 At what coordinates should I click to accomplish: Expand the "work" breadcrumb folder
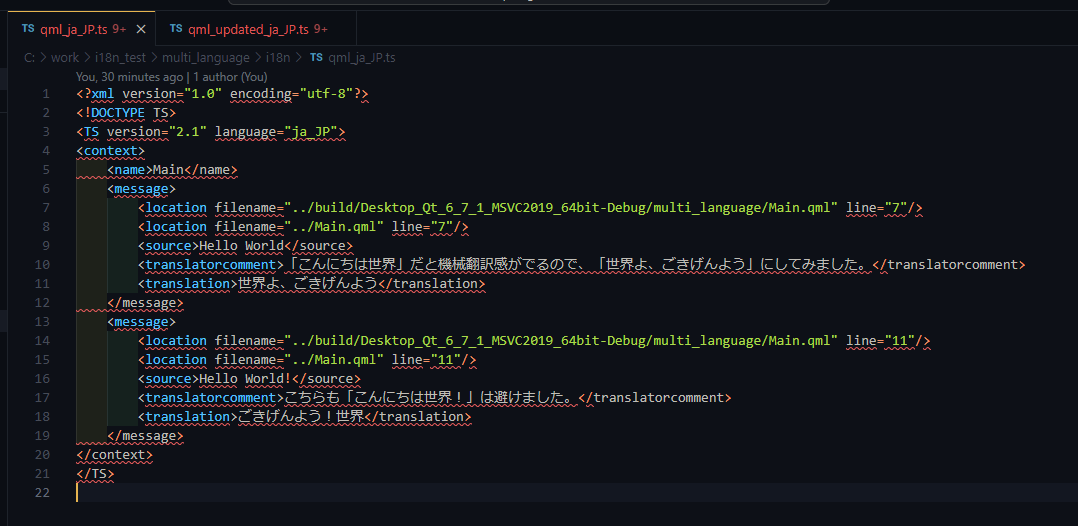click(65, 57)
